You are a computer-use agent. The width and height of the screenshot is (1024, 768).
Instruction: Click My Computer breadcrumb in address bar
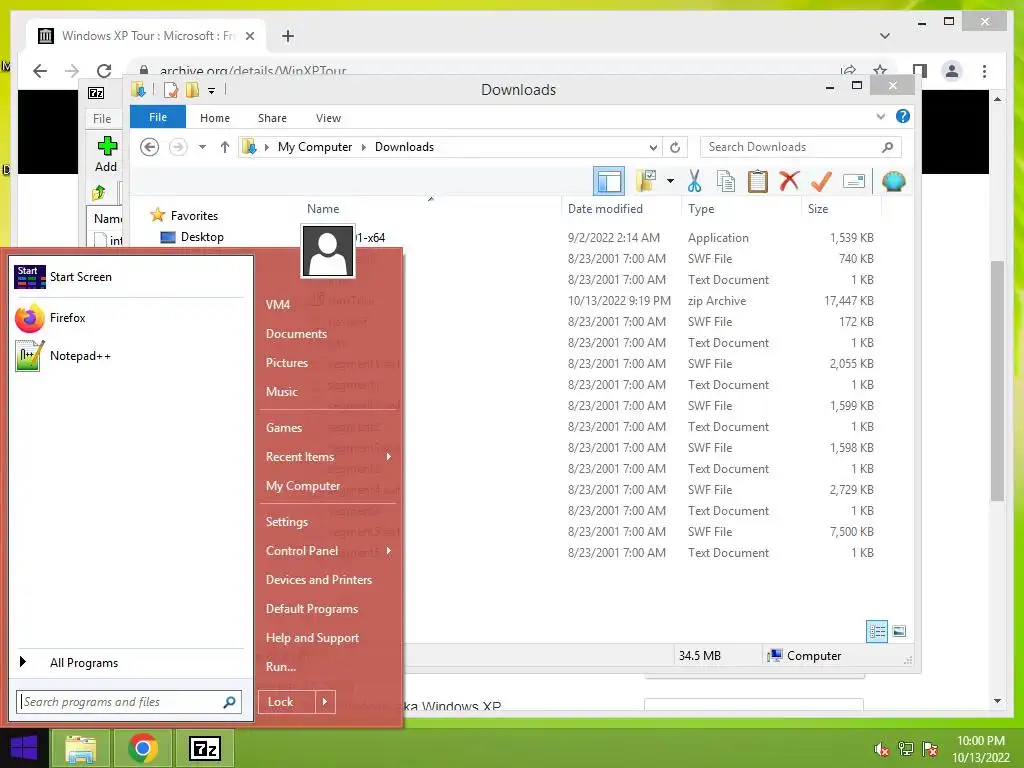pos(315,147)
